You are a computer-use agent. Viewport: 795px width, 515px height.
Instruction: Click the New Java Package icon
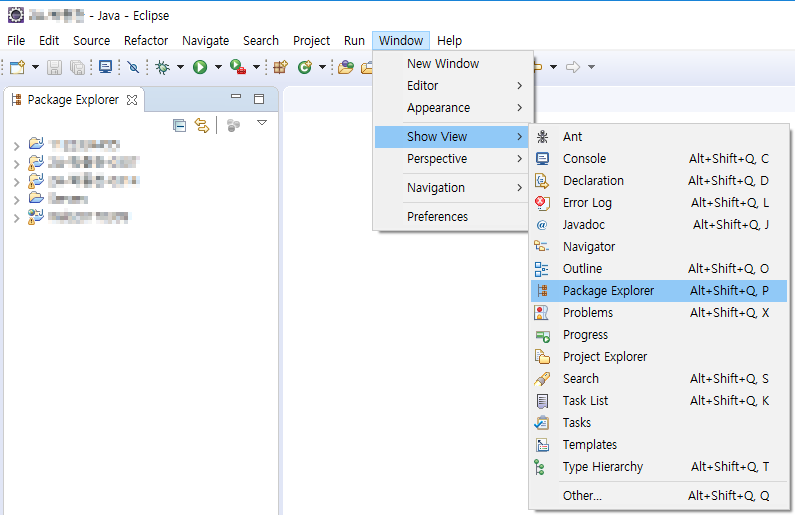pyautogui.click(x=280, y=67)
